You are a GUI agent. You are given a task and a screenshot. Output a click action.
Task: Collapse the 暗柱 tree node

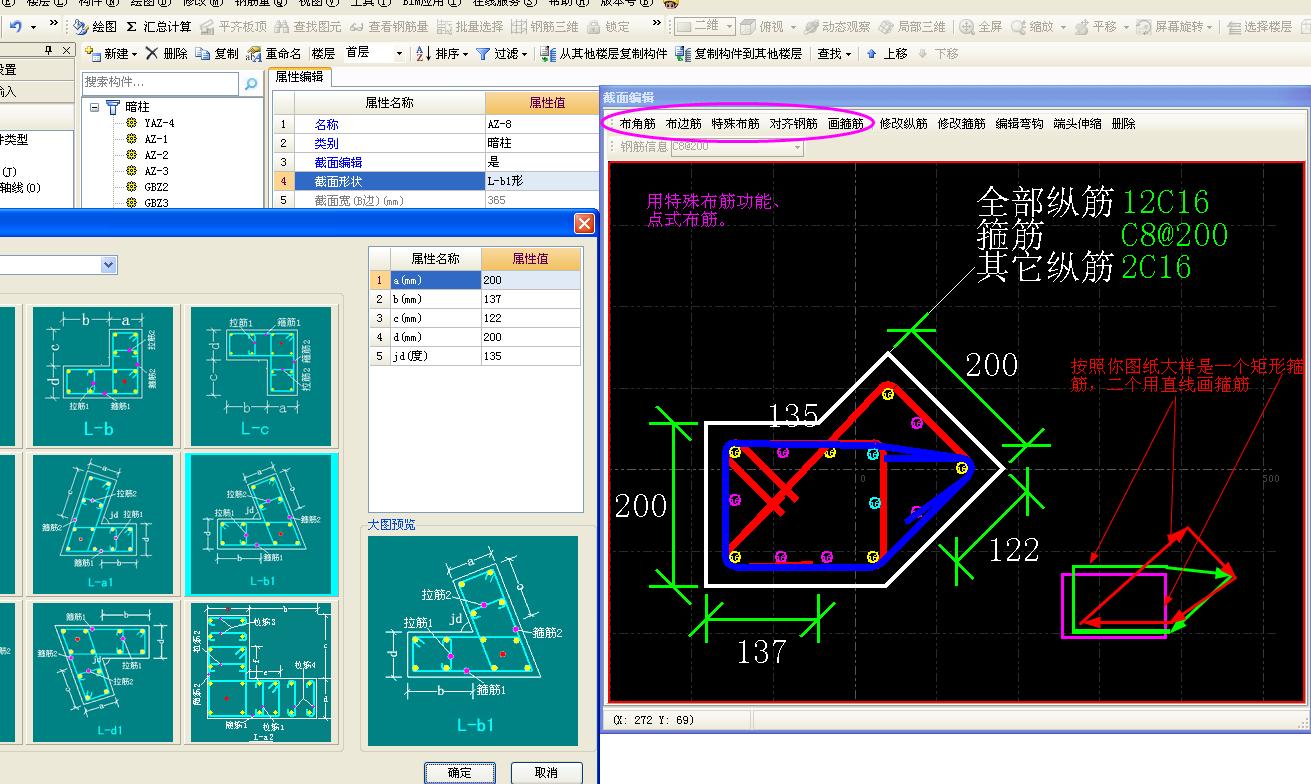point(95,107)
